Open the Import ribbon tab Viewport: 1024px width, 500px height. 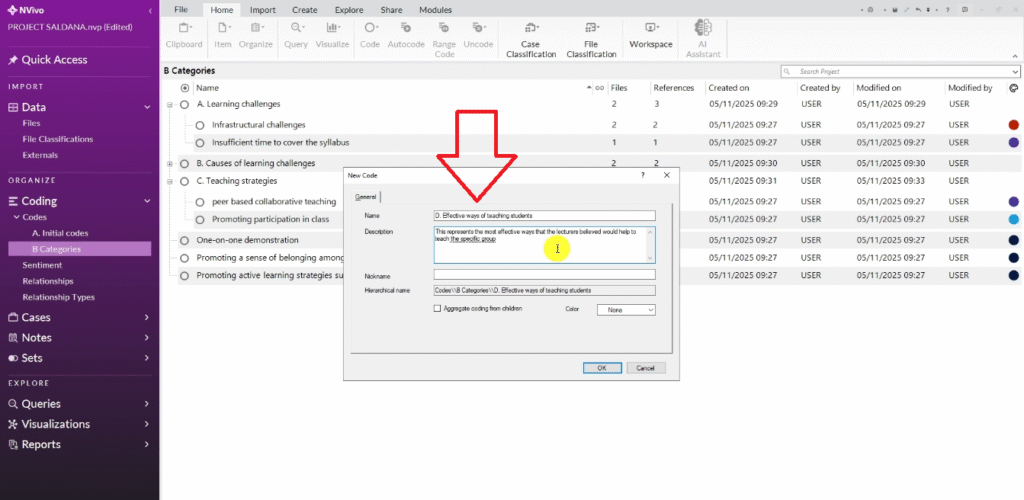263,9
